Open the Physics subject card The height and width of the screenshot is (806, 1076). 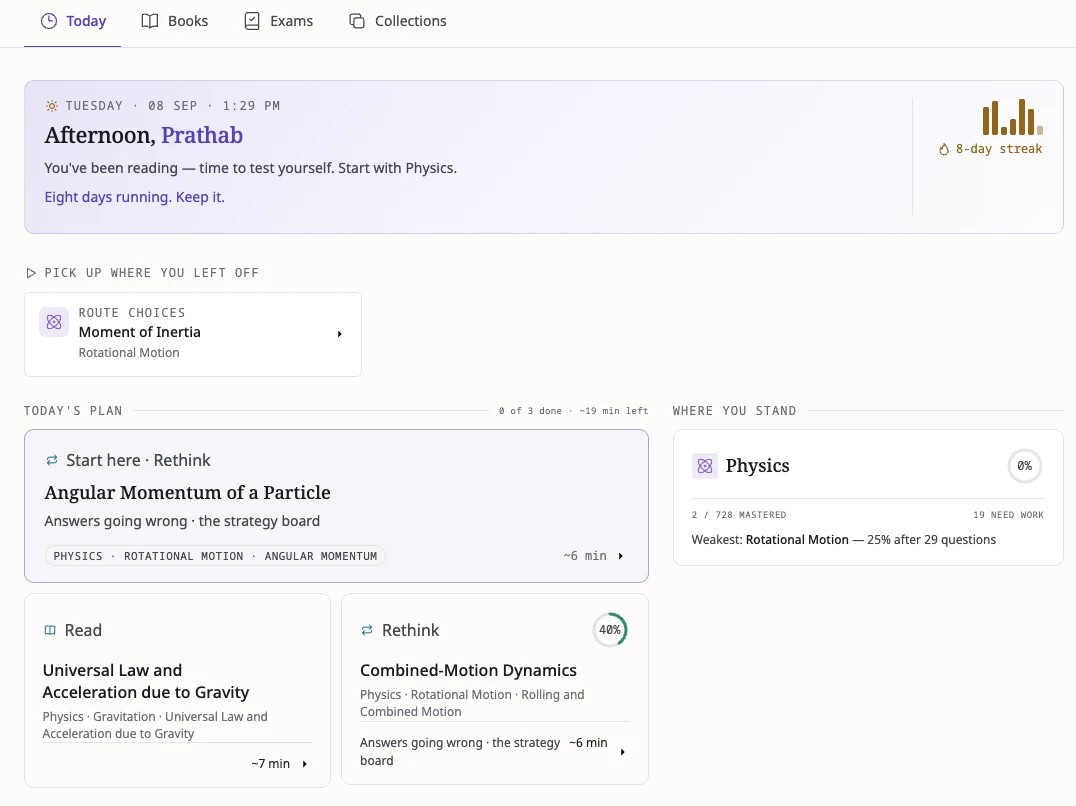pyautogui.click(x=868, y=497)
